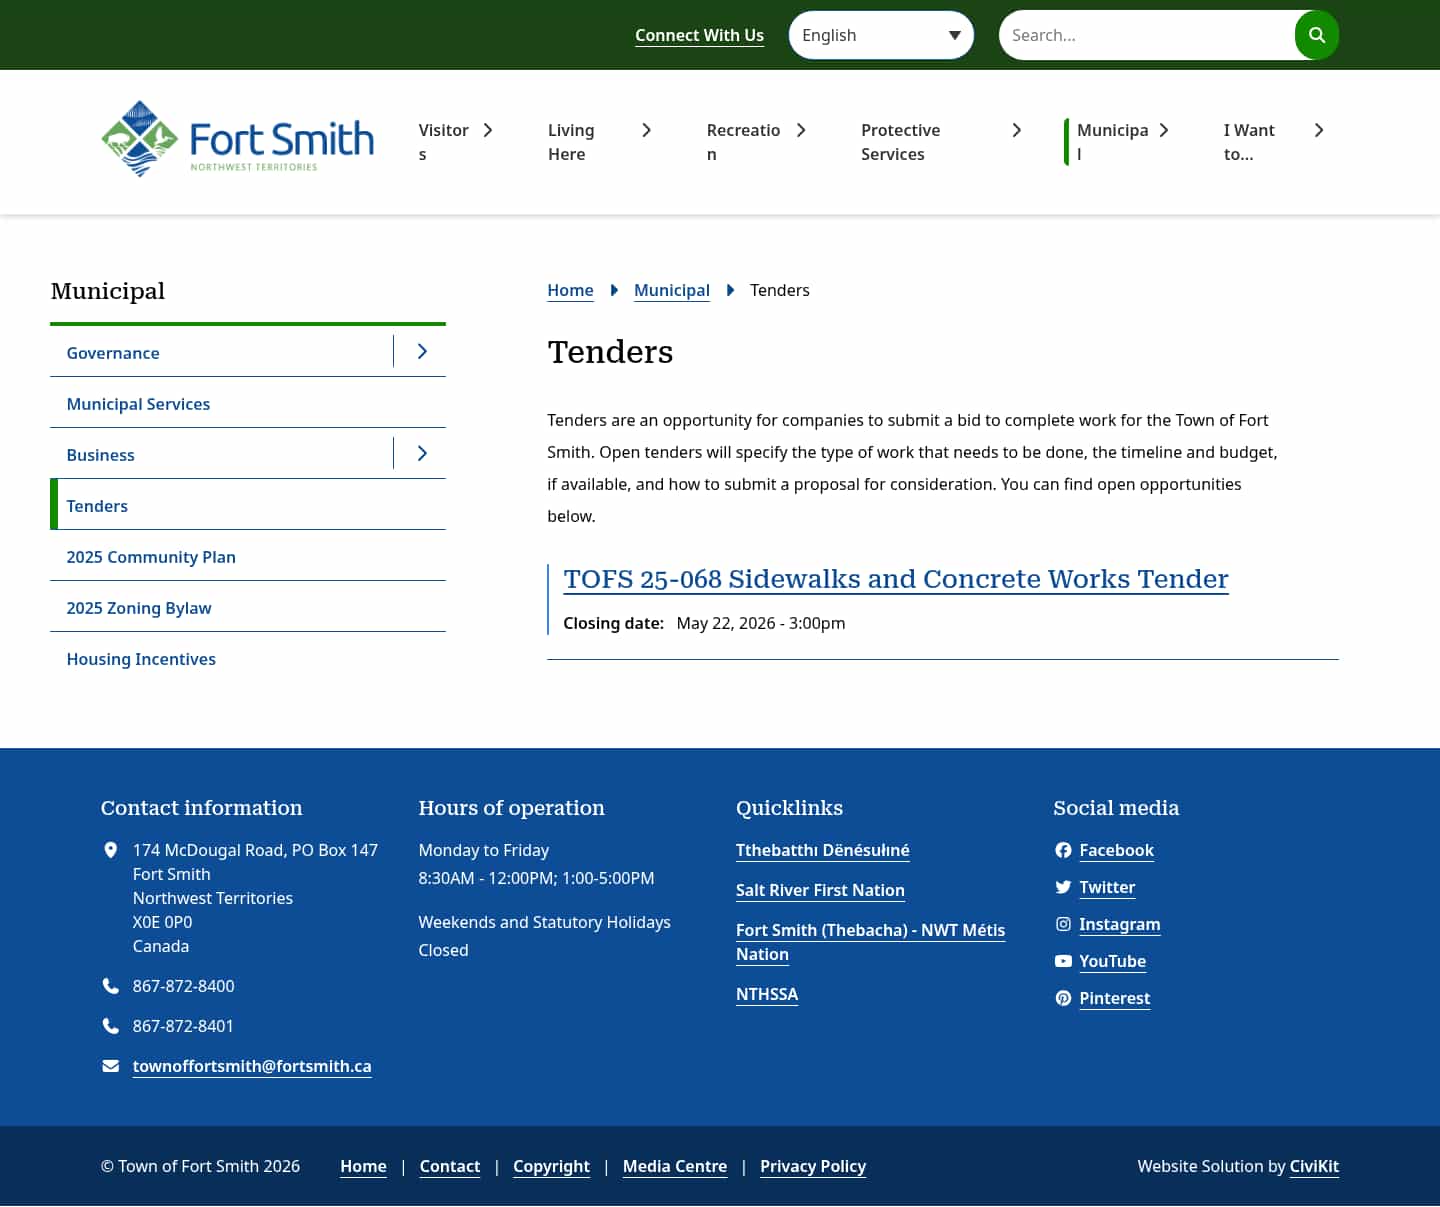Click phone number 867-872-8401
The width and height of the screenshot is (1440, 1207).
[183, 1026]
